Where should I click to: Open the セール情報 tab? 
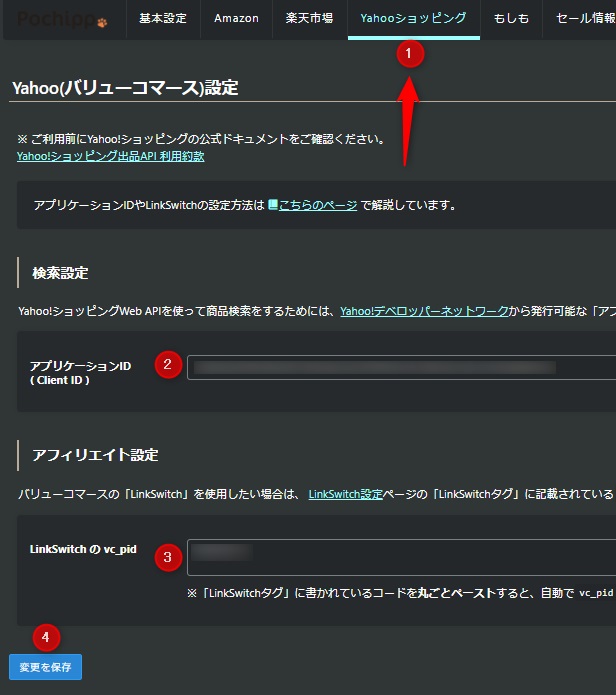click(585, 18)
